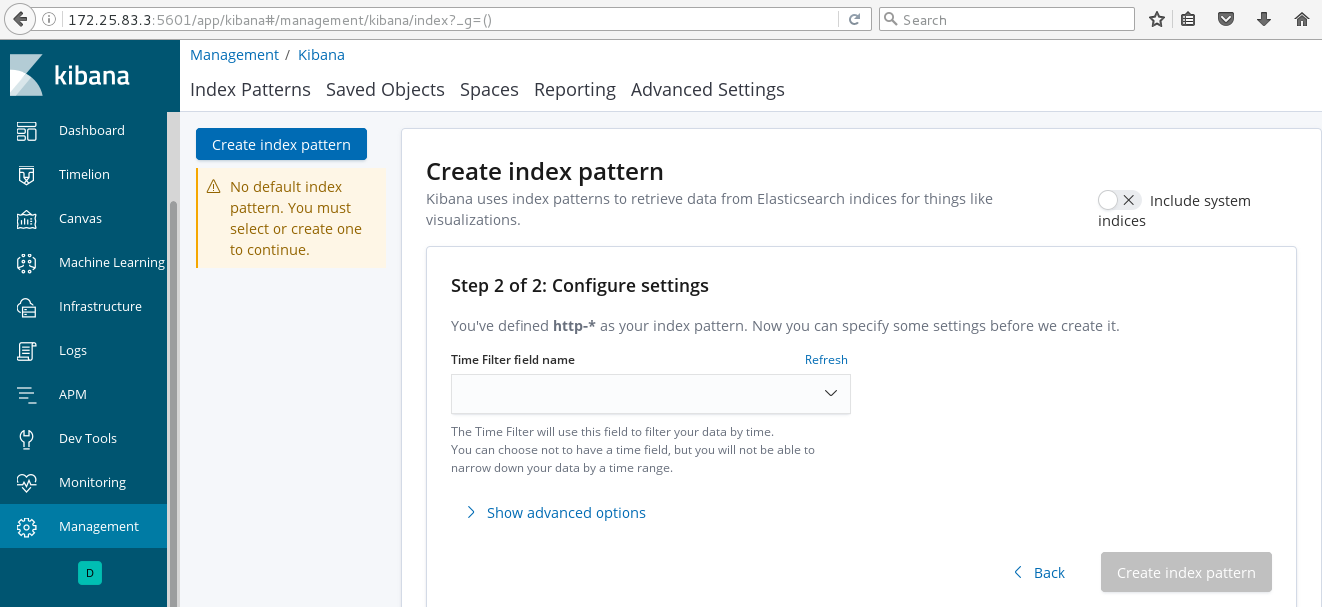Go Back to previous step

click(1039, 573)
